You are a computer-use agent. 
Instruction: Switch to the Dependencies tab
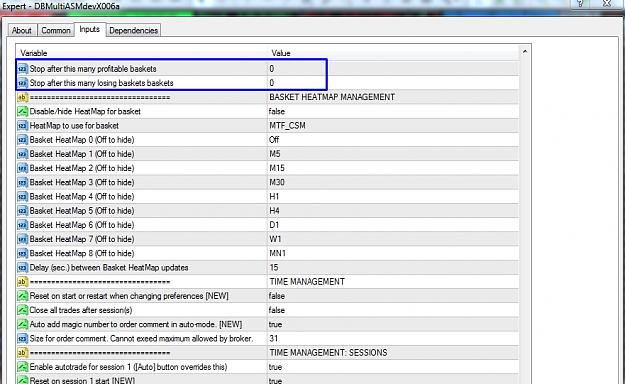pos(134,30)
